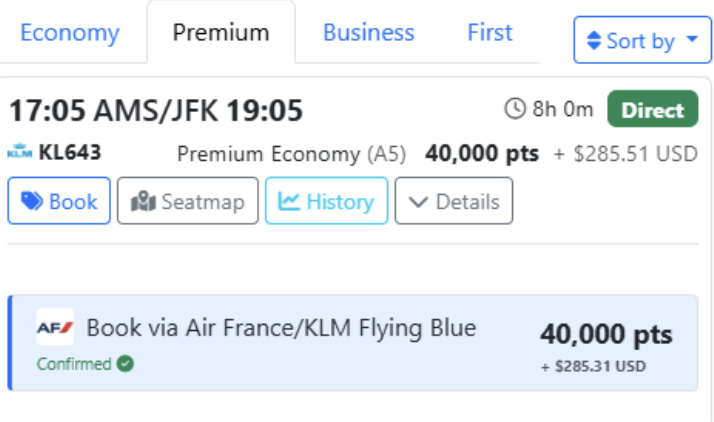Image resolution: width=714 pixels, height=422 pixels.
Task: Click the sort arrows icon
Action: 594,41
